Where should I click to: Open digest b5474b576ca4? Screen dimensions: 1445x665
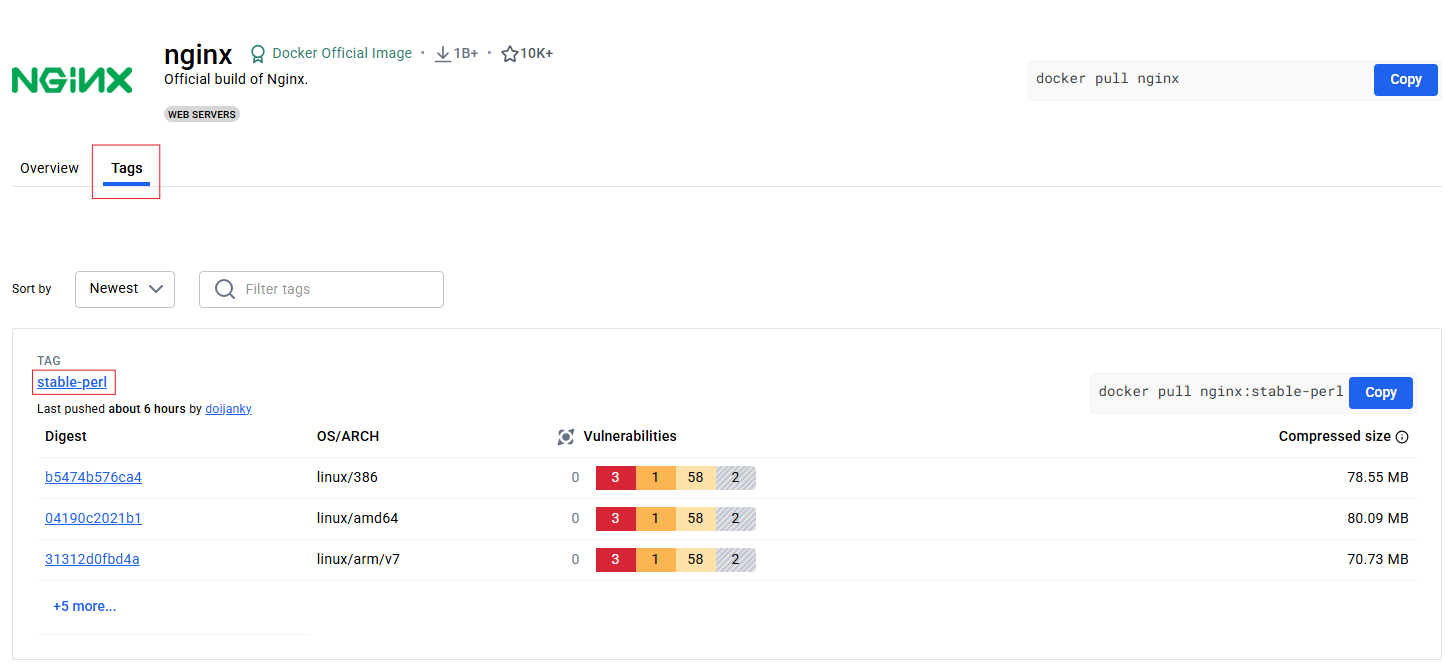[x=93, y=478]
